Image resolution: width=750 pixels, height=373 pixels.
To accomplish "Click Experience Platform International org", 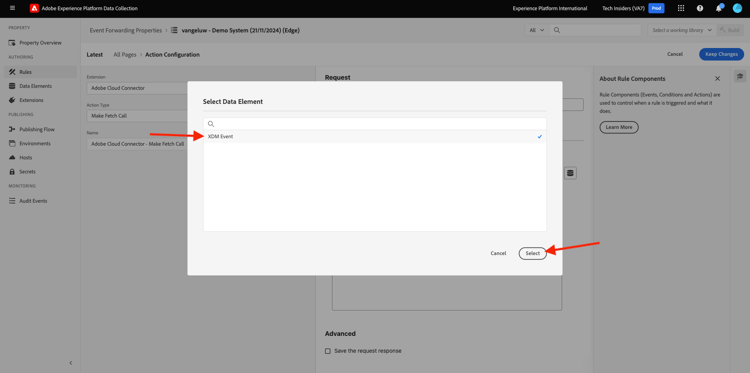I will tap(550, 8).
